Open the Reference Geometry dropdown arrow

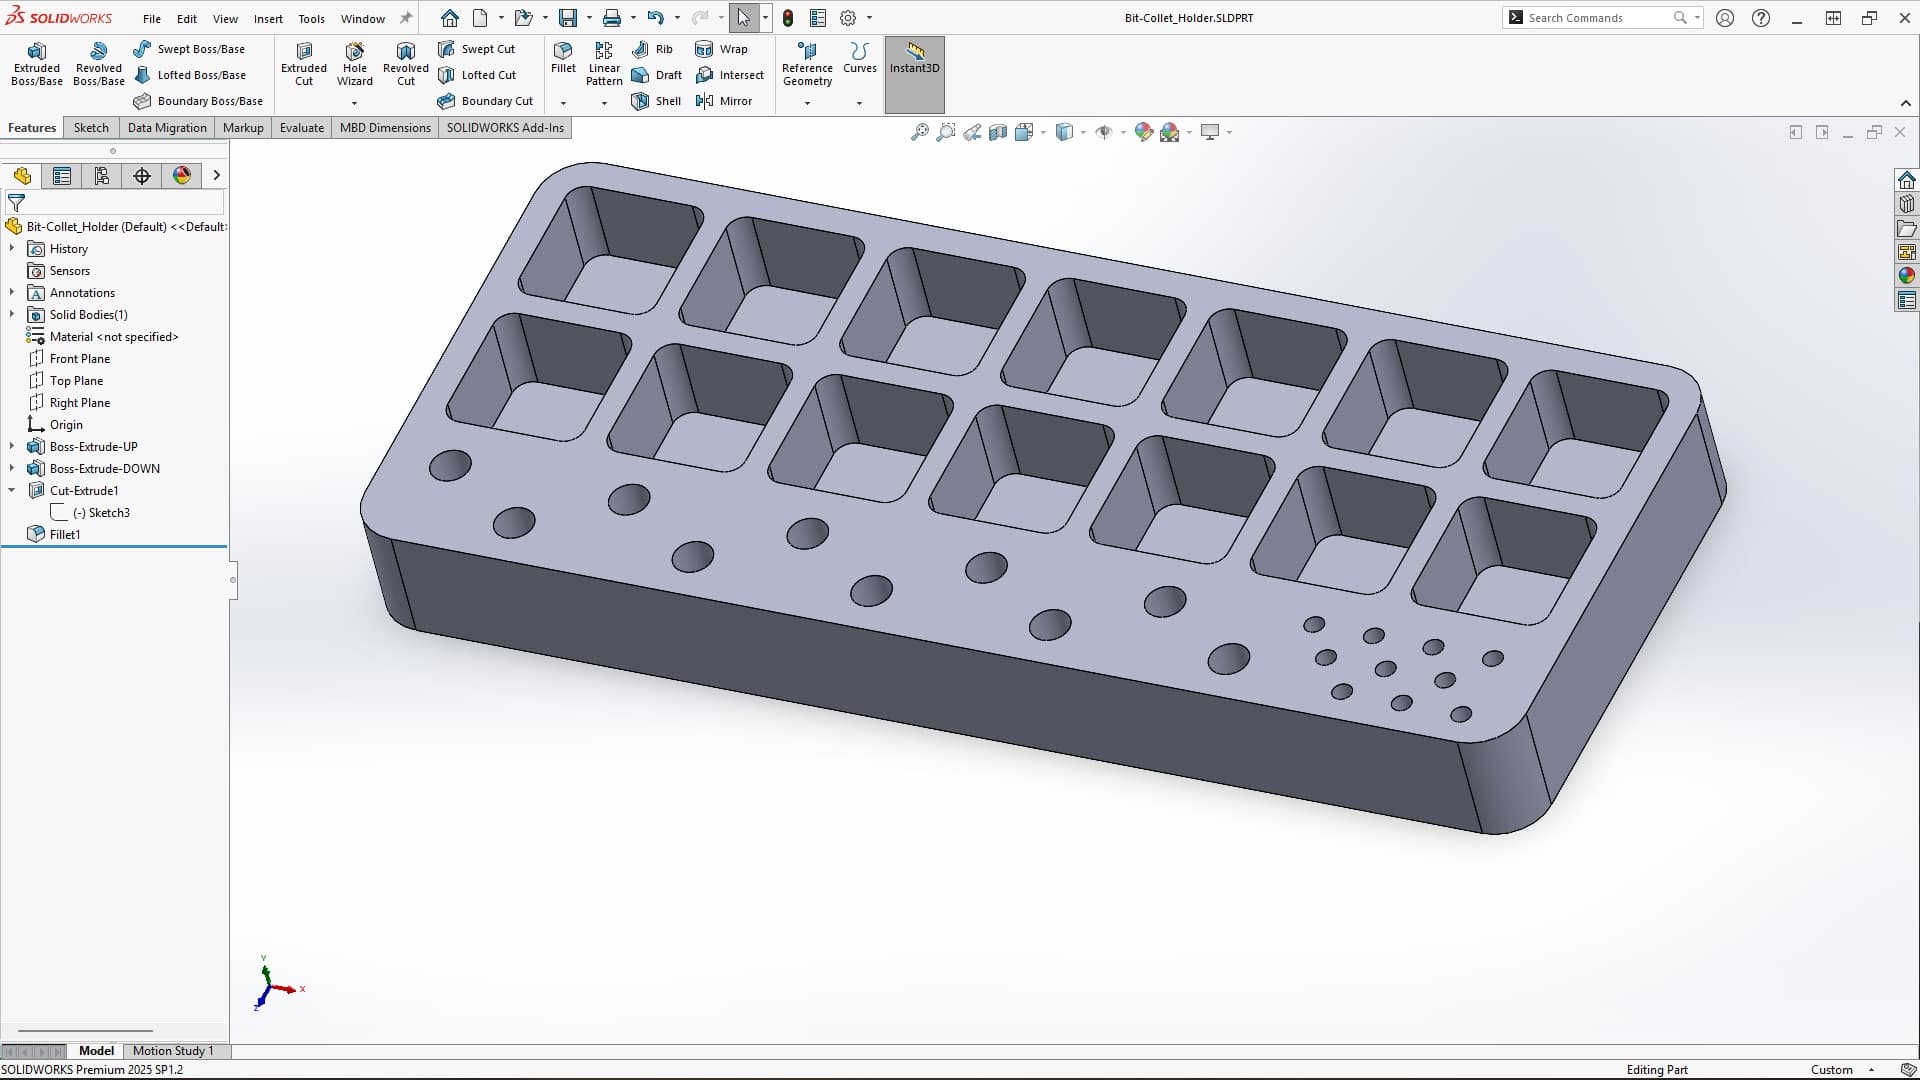[807, 103]
